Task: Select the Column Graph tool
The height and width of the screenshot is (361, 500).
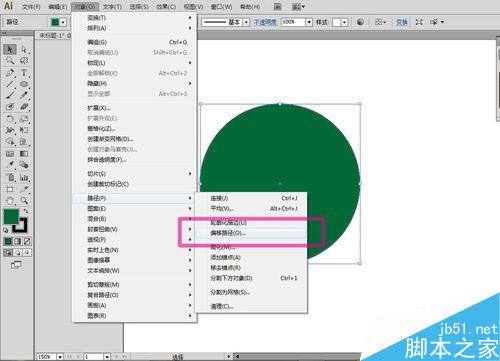Action: (24, 177)
